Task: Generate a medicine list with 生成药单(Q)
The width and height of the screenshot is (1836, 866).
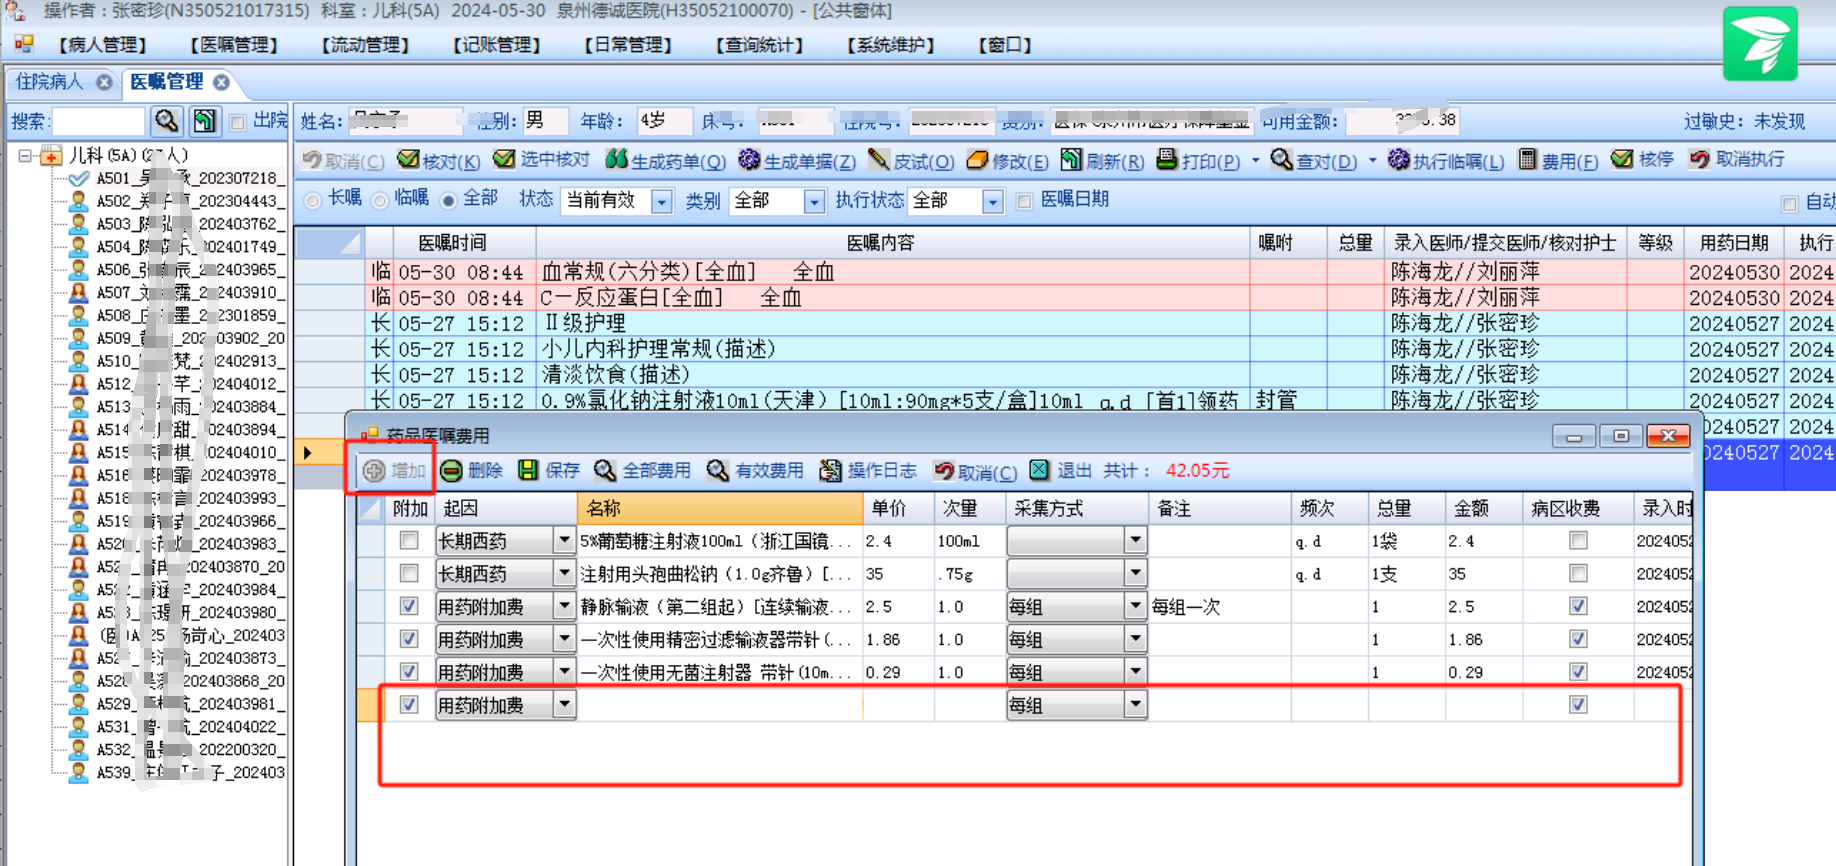Action: (x=666, y=161)
